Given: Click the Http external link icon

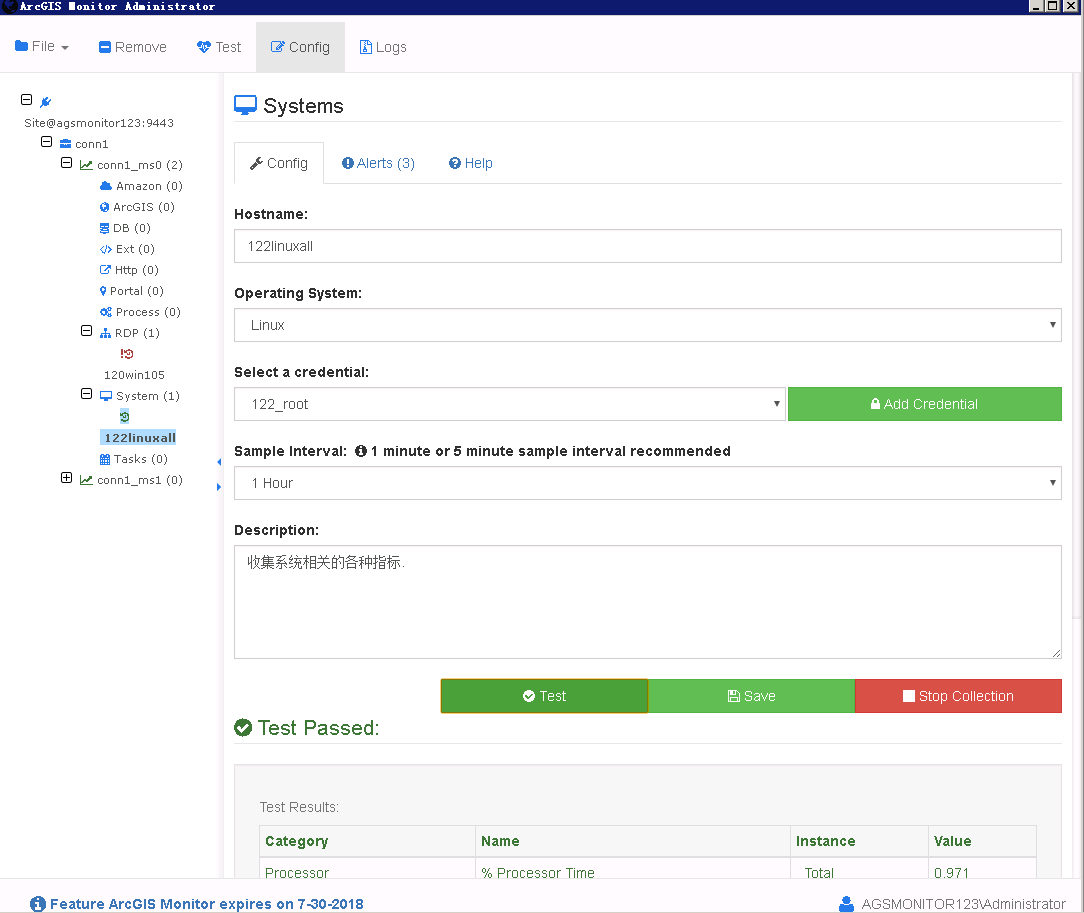Looking at the screenshot, I should coord(105,270).
